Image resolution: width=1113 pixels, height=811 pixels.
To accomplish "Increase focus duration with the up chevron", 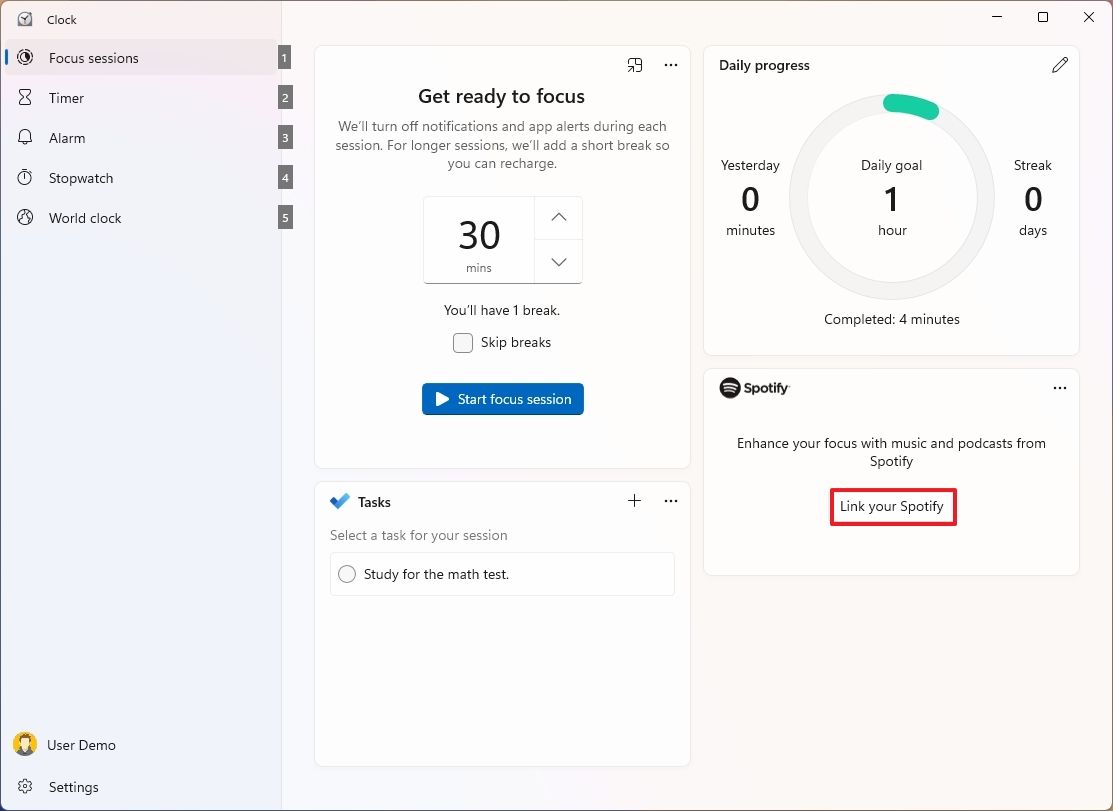I will (x=557, y=217).
